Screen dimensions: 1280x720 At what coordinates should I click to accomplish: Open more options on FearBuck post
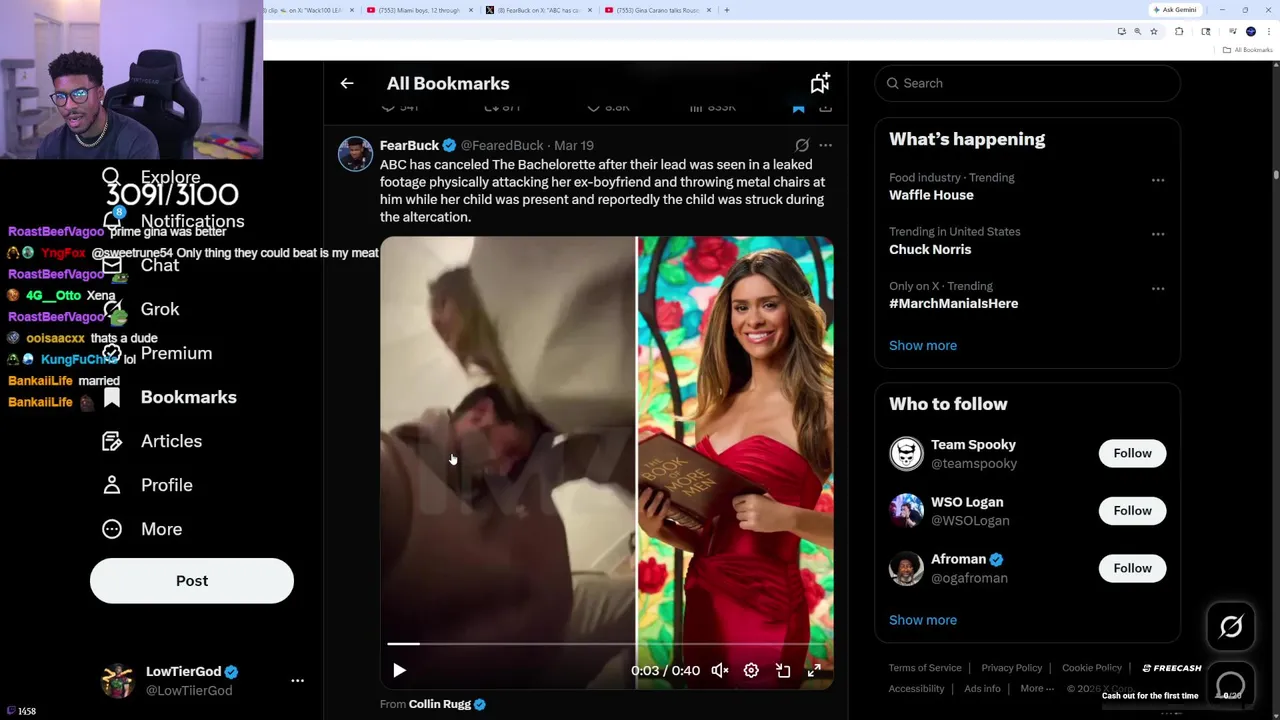[825, 145]
